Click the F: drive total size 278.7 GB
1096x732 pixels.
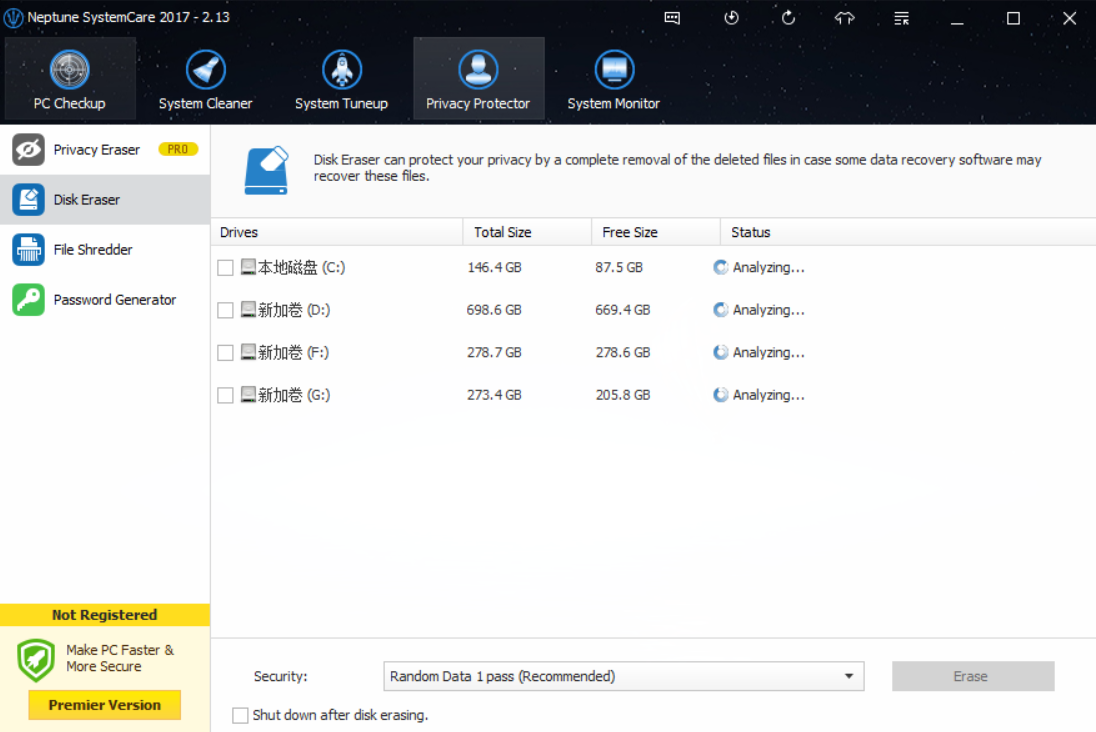coord(494,353)
